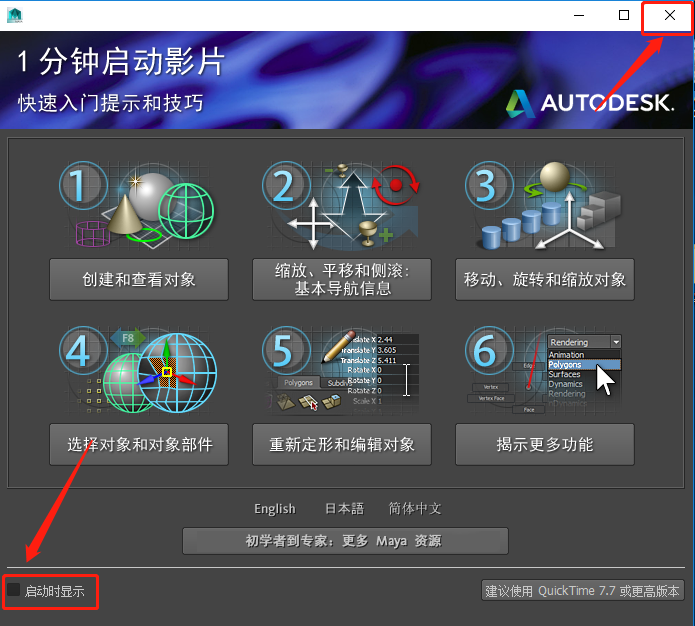Switch language to English
This screenshot has height=626, width=695.
pyautogui.click(x=275, y=509)
